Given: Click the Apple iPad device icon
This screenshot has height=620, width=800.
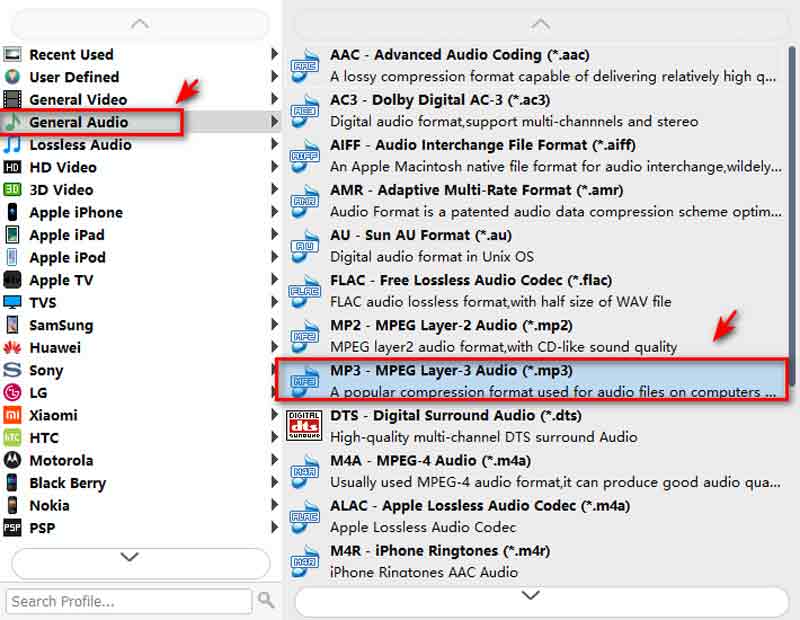Looking at the screenshot, I should coord(12,235).
